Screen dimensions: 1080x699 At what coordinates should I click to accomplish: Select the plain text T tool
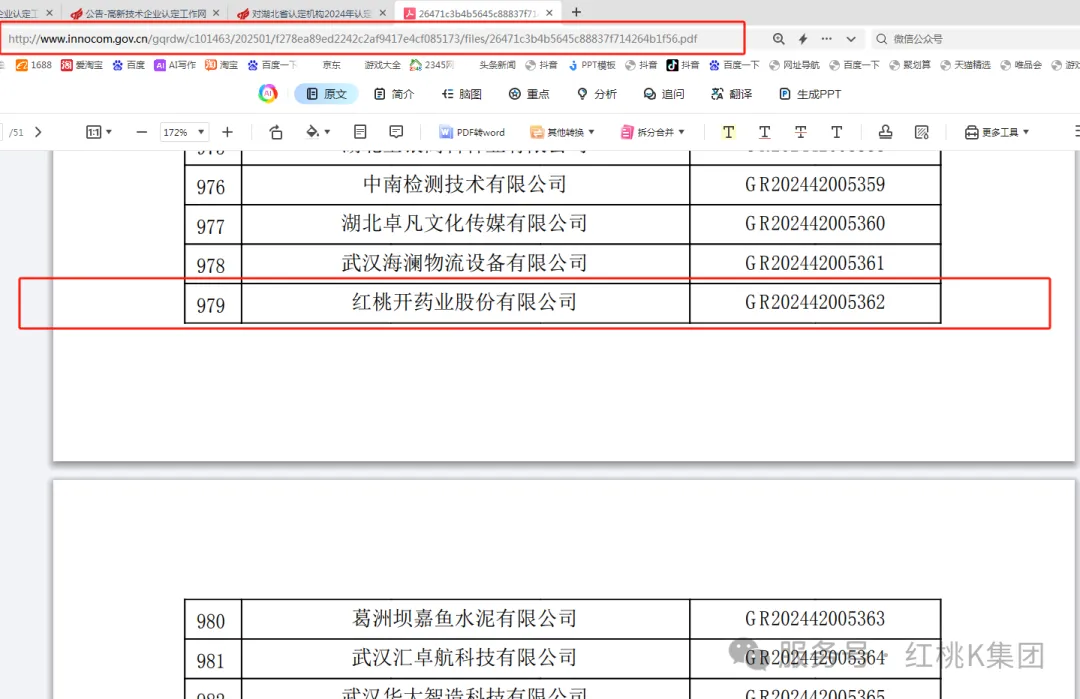[836, 132]
